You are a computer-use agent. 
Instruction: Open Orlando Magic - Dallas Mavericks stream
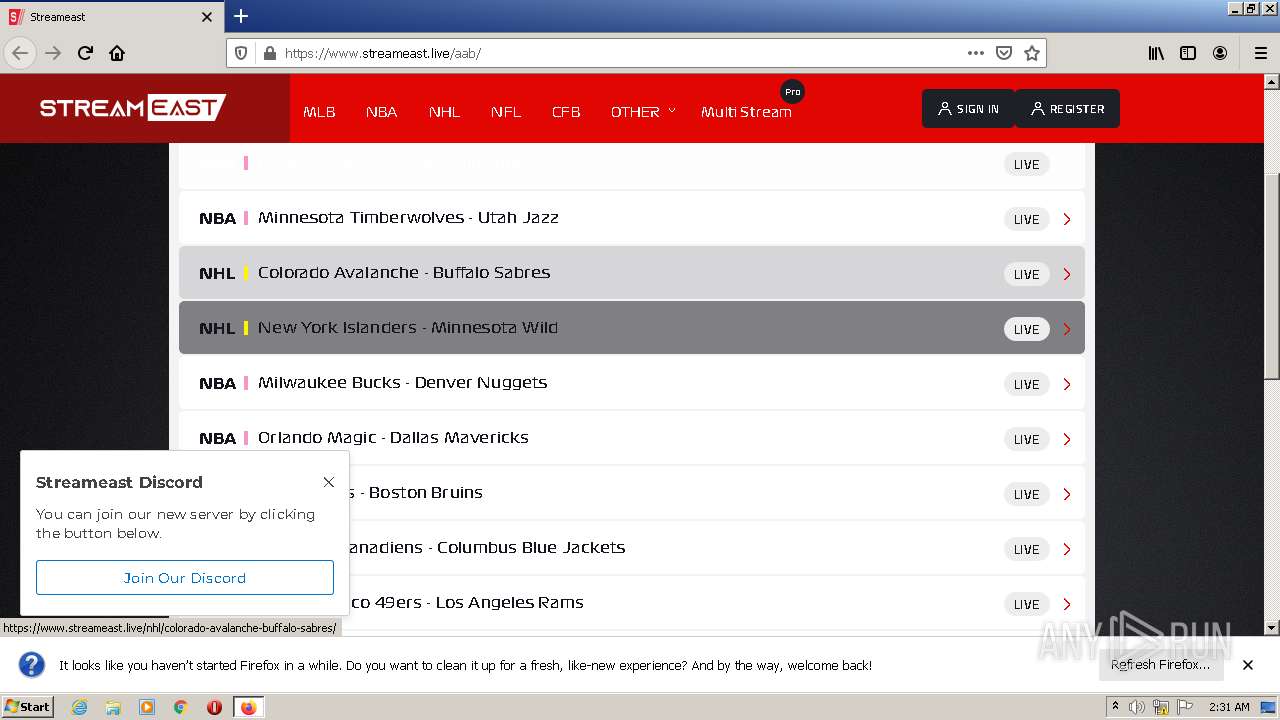coord(632,438)
